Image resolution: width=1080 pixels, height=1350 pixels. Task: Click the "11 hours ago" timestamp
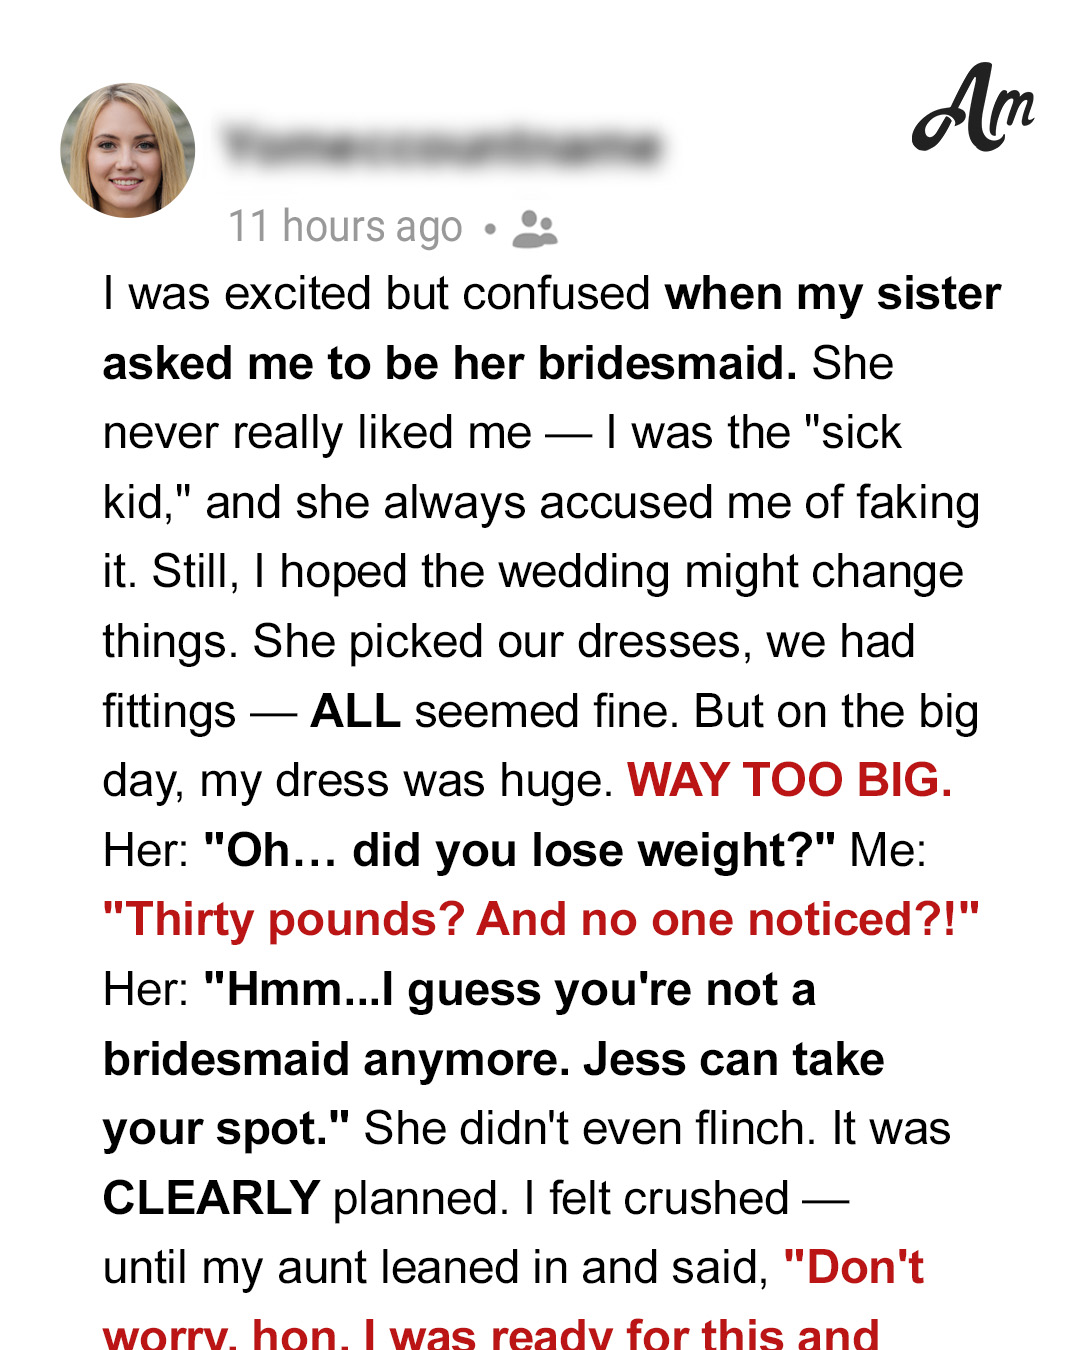[x=346, y=227]
